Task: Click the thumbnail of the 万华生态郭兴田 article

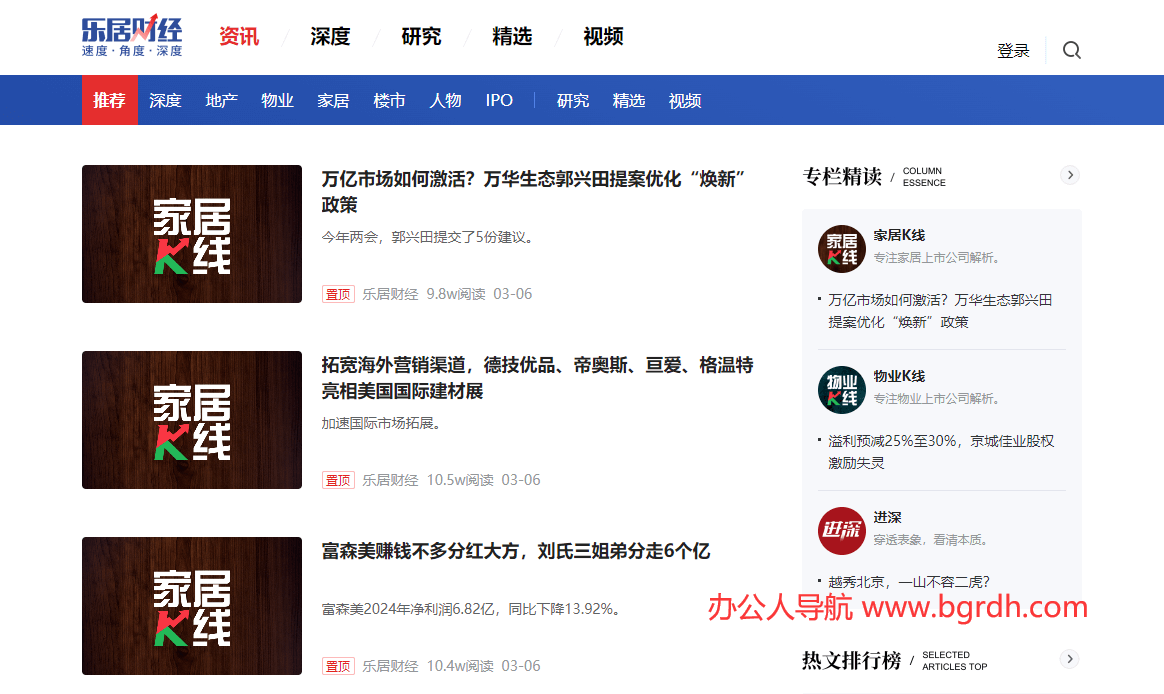Action: coord(192,234)
